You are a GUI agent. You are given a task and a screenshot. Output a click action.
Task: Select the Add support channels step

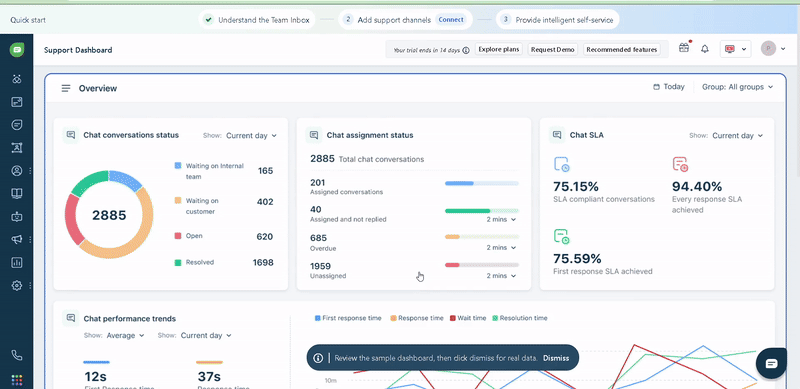click(405, 20)
